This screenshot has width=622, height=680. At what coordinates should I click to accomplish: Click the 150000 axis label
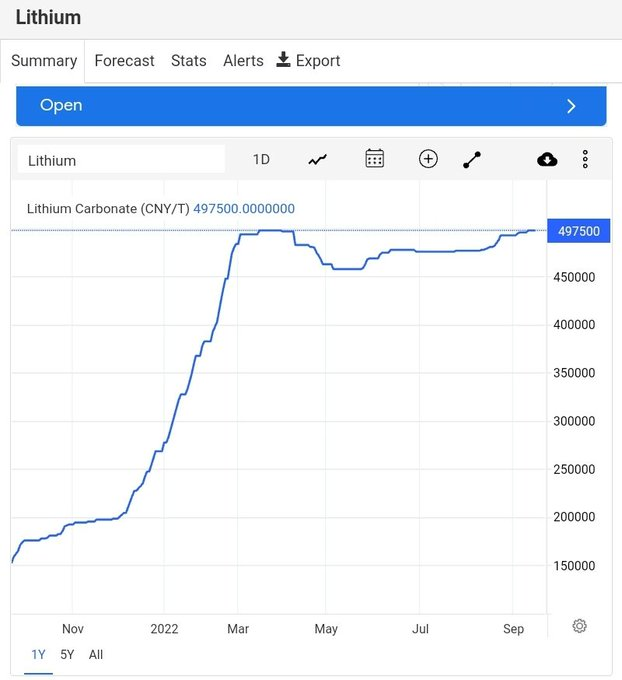tap(574, 566)
